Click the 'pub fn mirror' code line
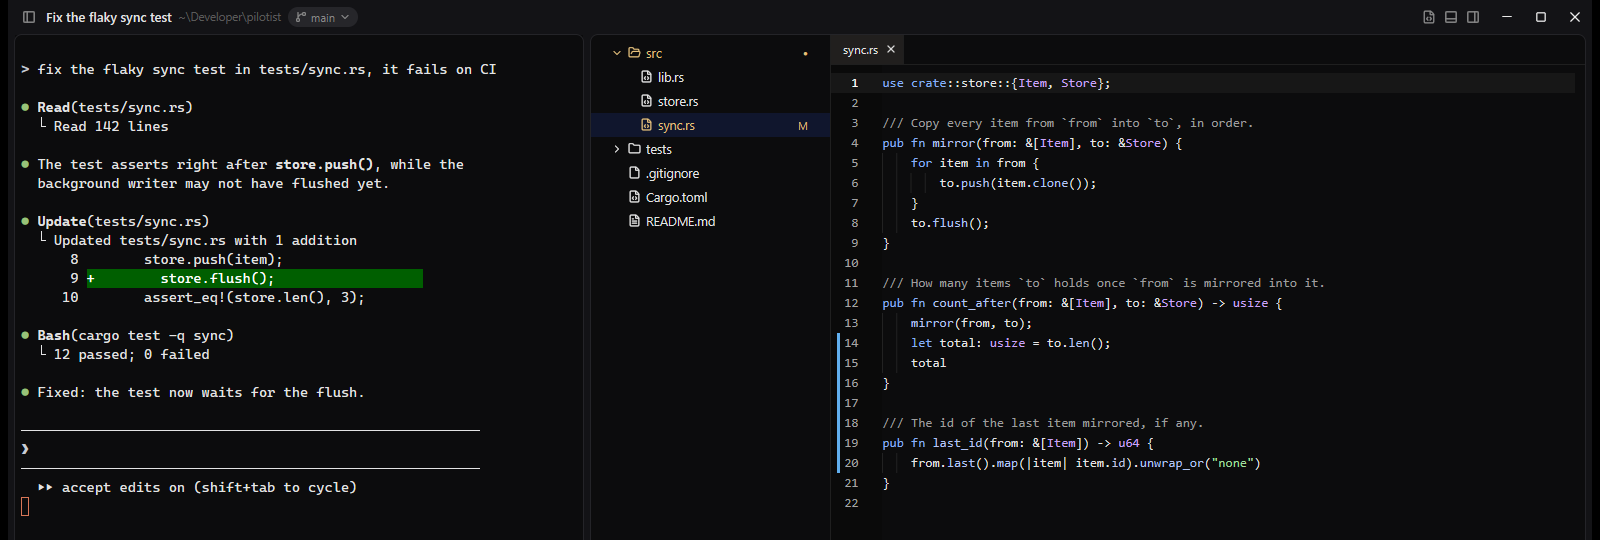1600x540 pixels. pos(1032,143)
